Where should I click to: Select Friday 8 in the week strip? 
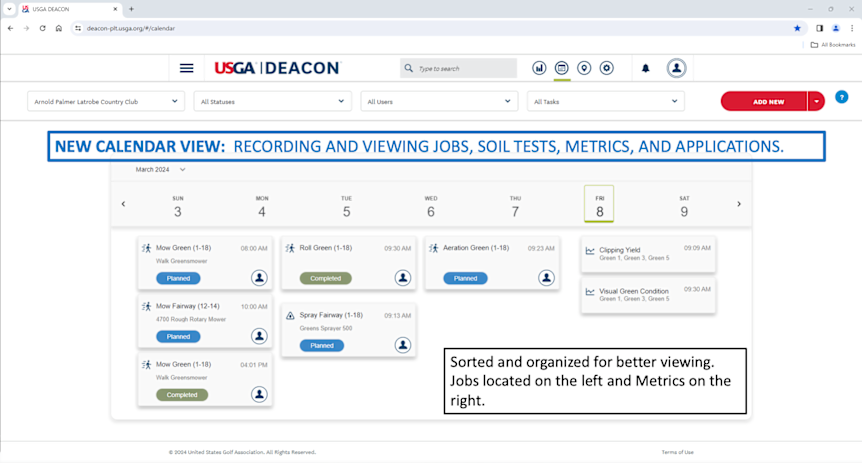599,204
